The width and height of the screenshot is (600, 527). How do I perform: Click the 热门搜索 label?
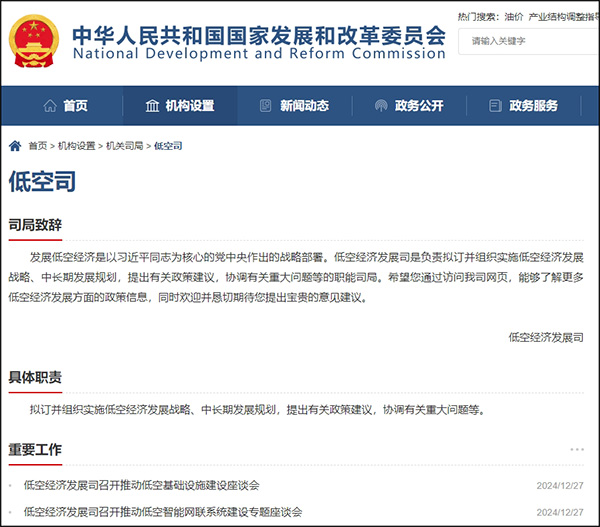478,17
